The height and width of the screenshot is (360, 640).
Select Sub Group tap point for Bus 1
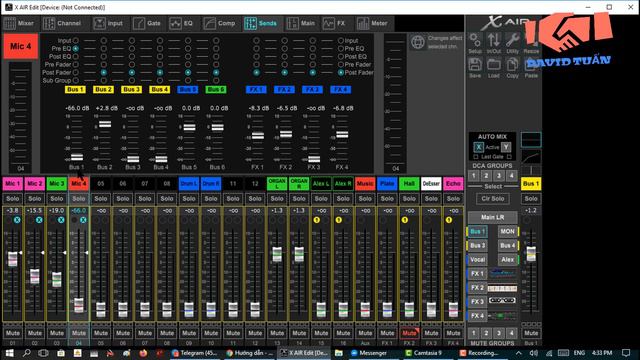(x=76, y=80)
